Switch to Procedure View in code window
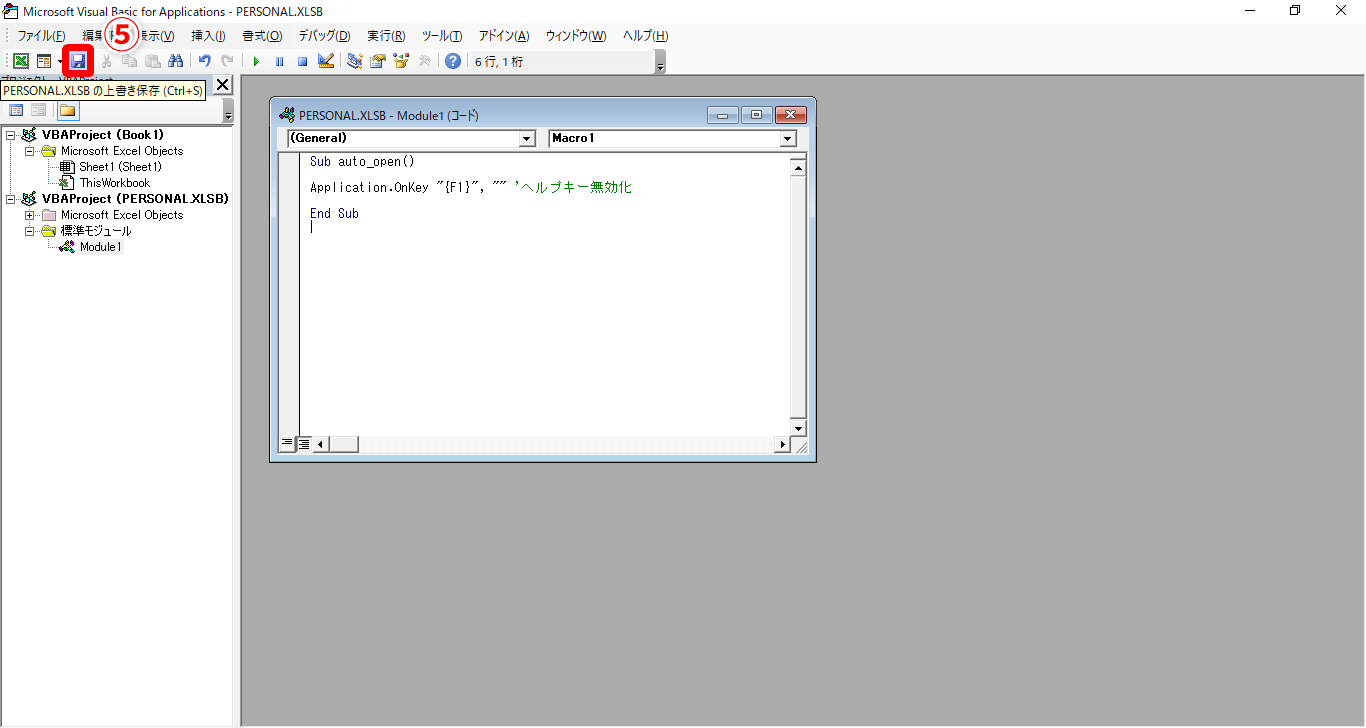The image size is (1366, 728). (x=287, y=444)
